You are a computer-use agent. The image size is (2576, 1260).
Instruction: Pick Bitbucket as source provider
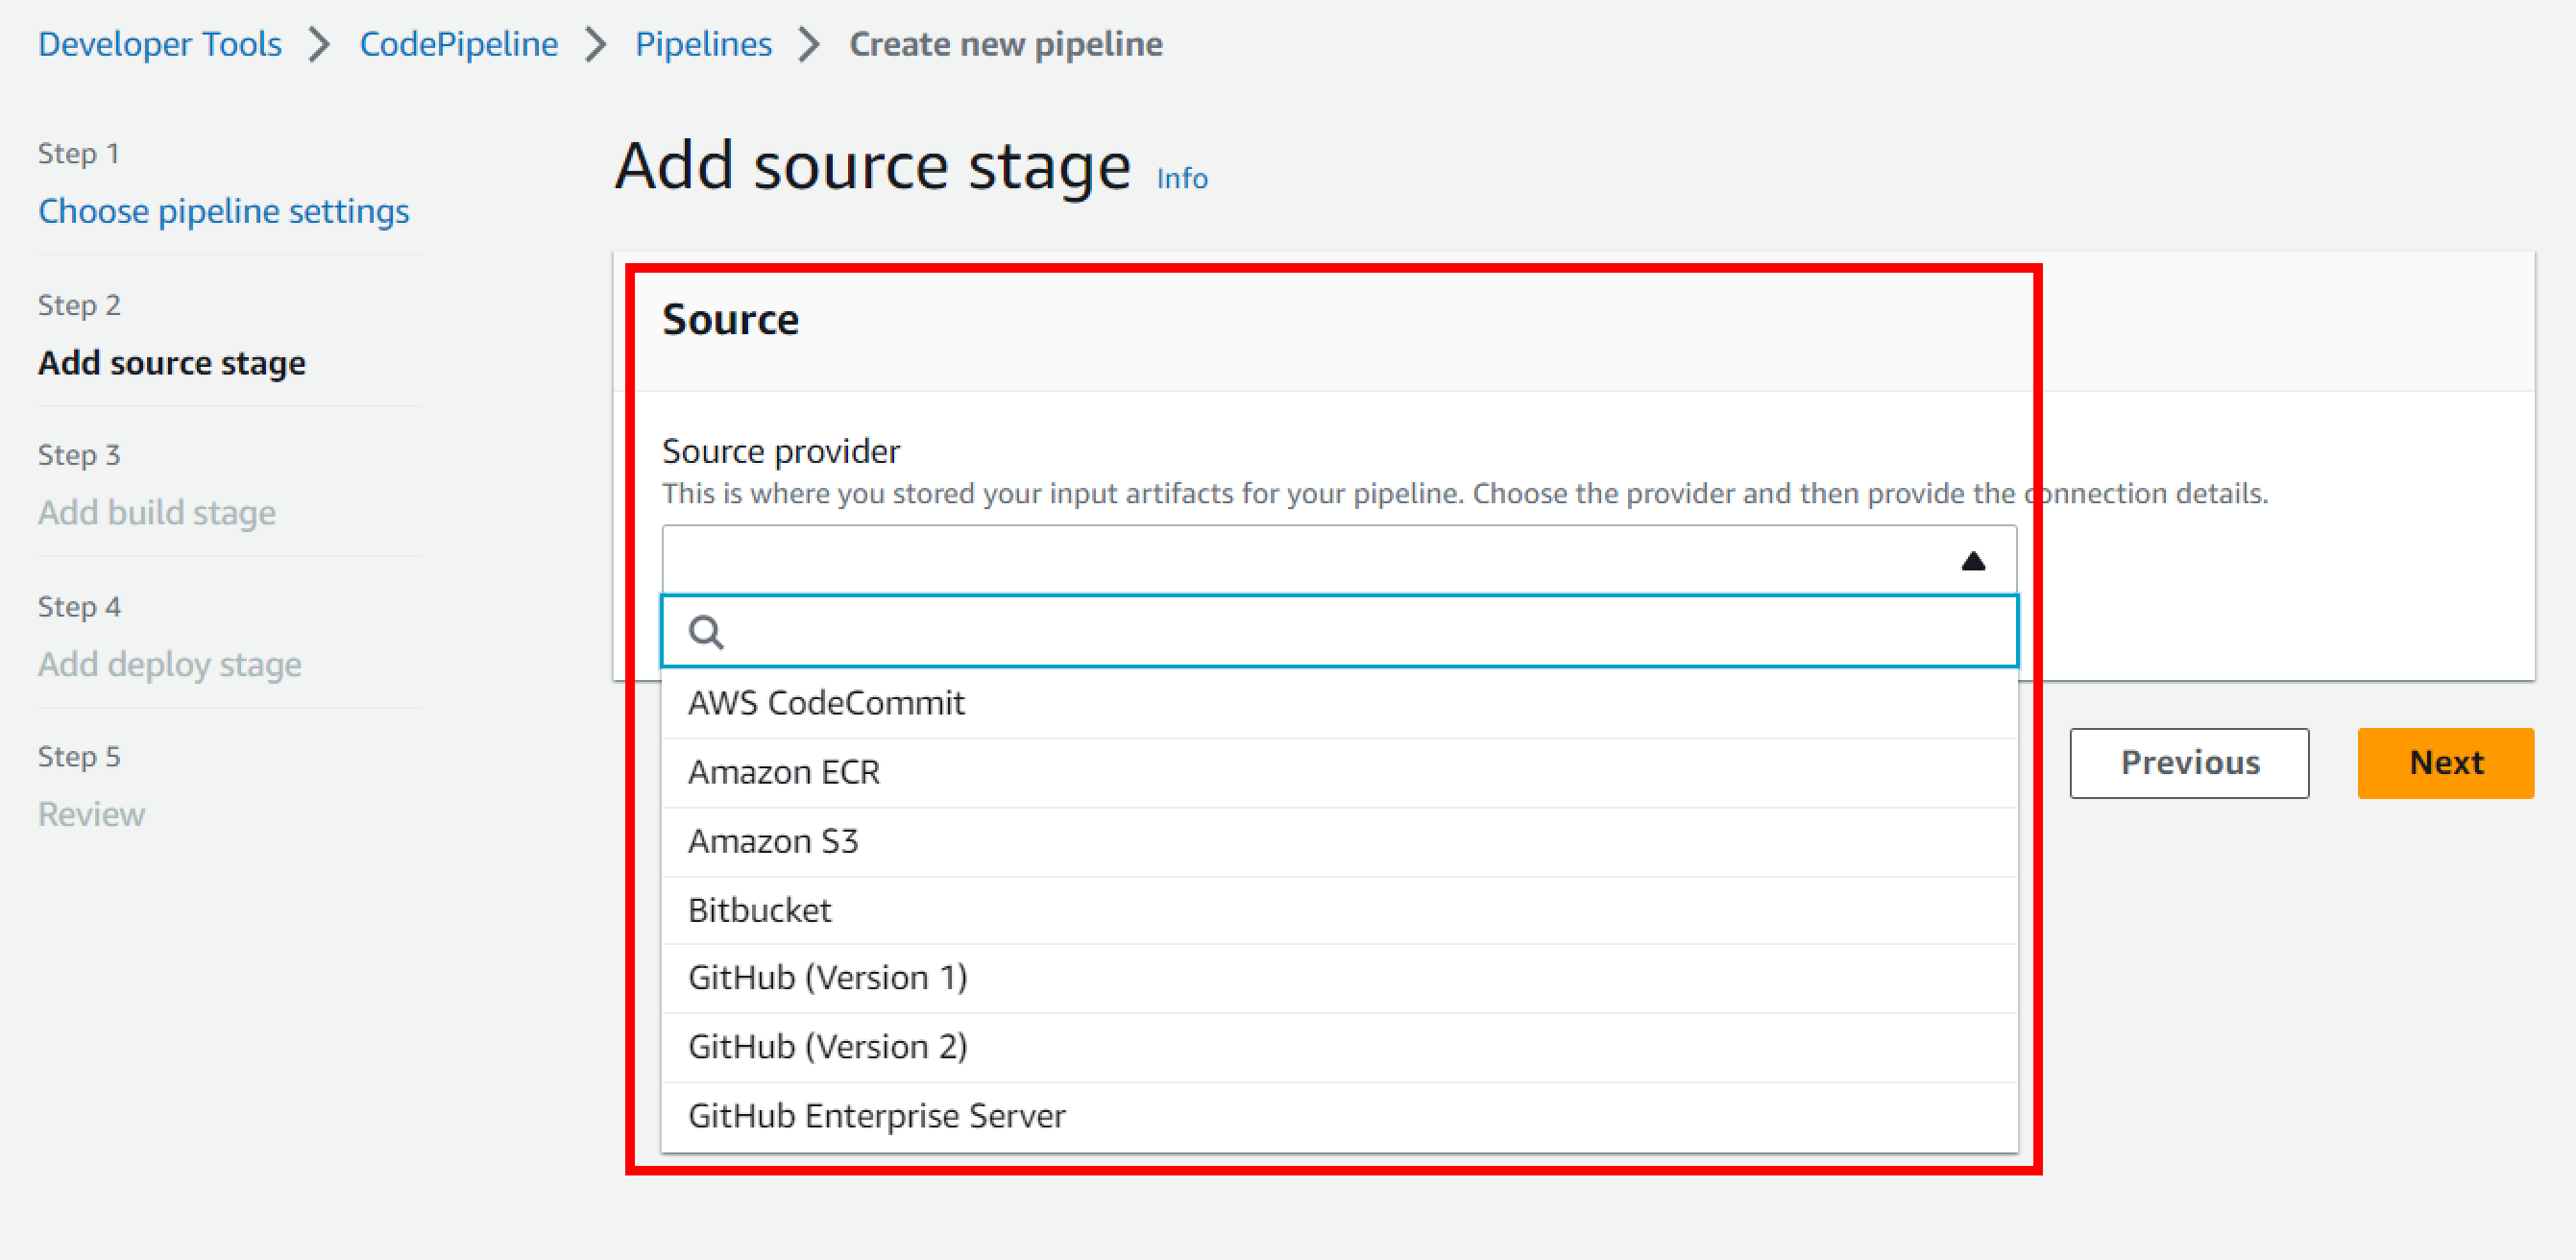point(759,910)
